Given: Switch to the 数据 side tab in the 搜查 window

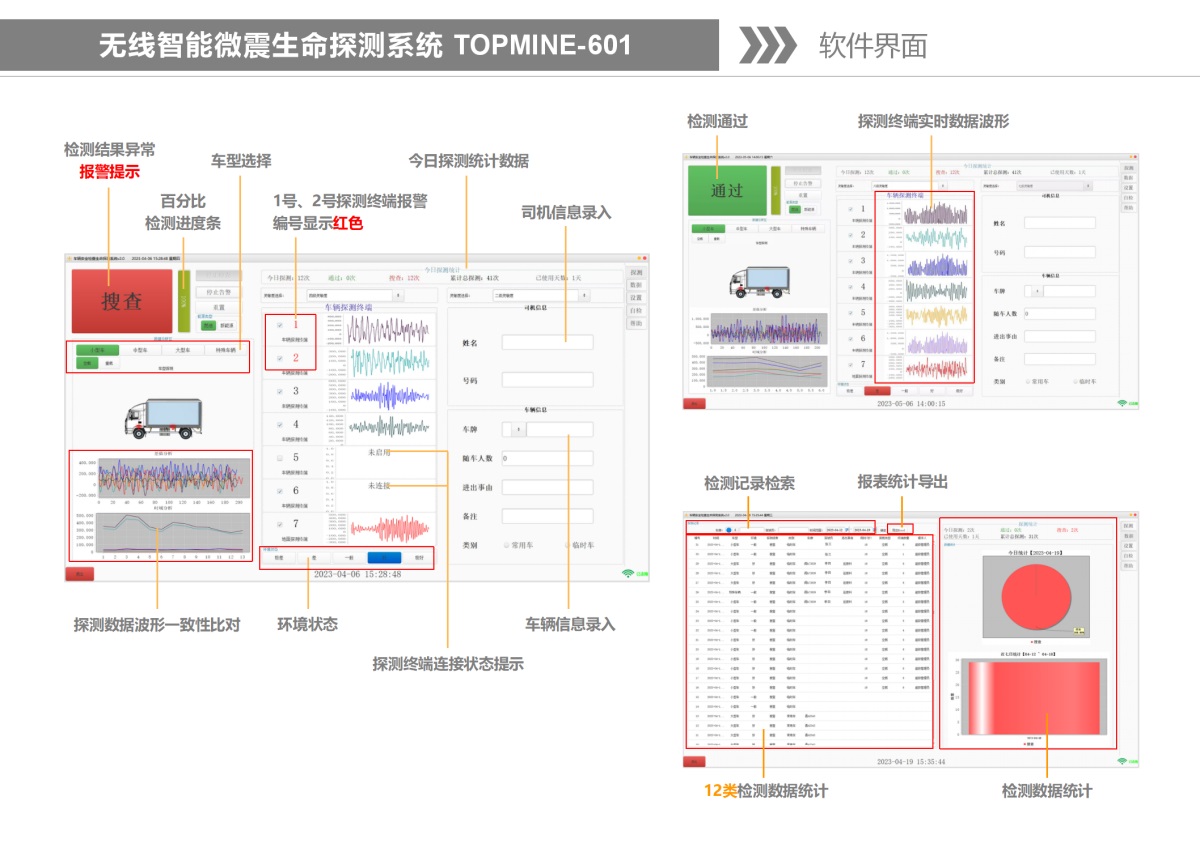Looking at the screenshot, I should click(636, 285).
